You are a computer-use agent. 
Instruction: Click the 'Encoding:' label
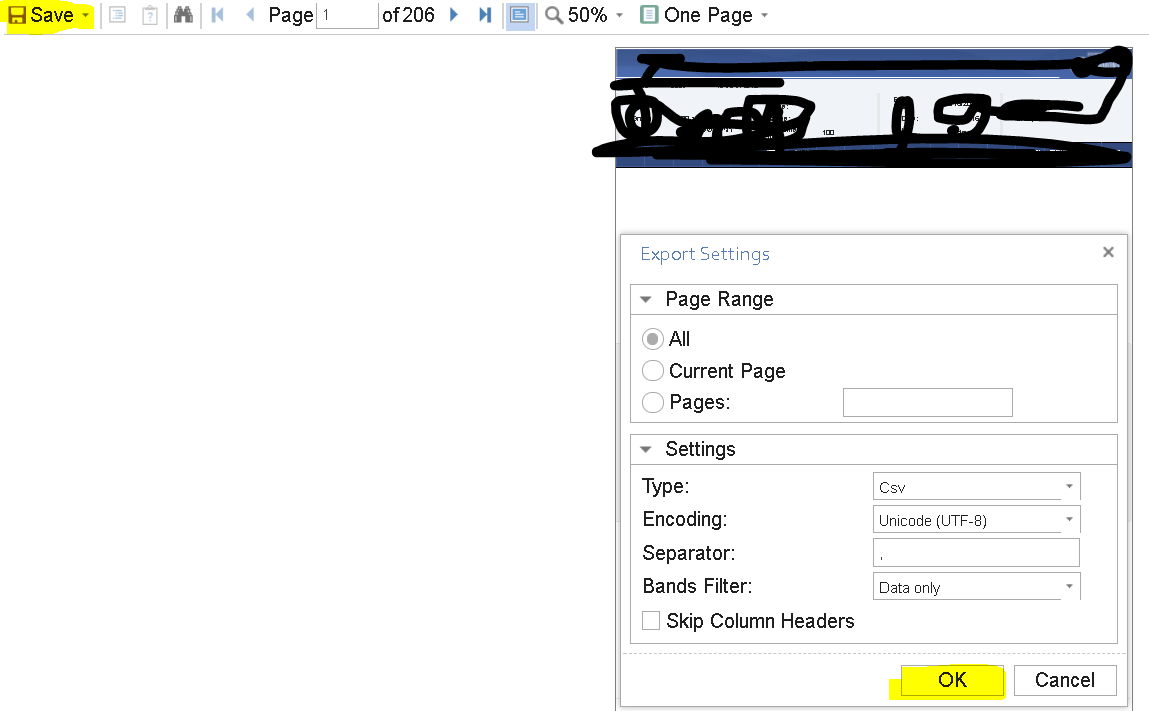[x=684, y=519]
